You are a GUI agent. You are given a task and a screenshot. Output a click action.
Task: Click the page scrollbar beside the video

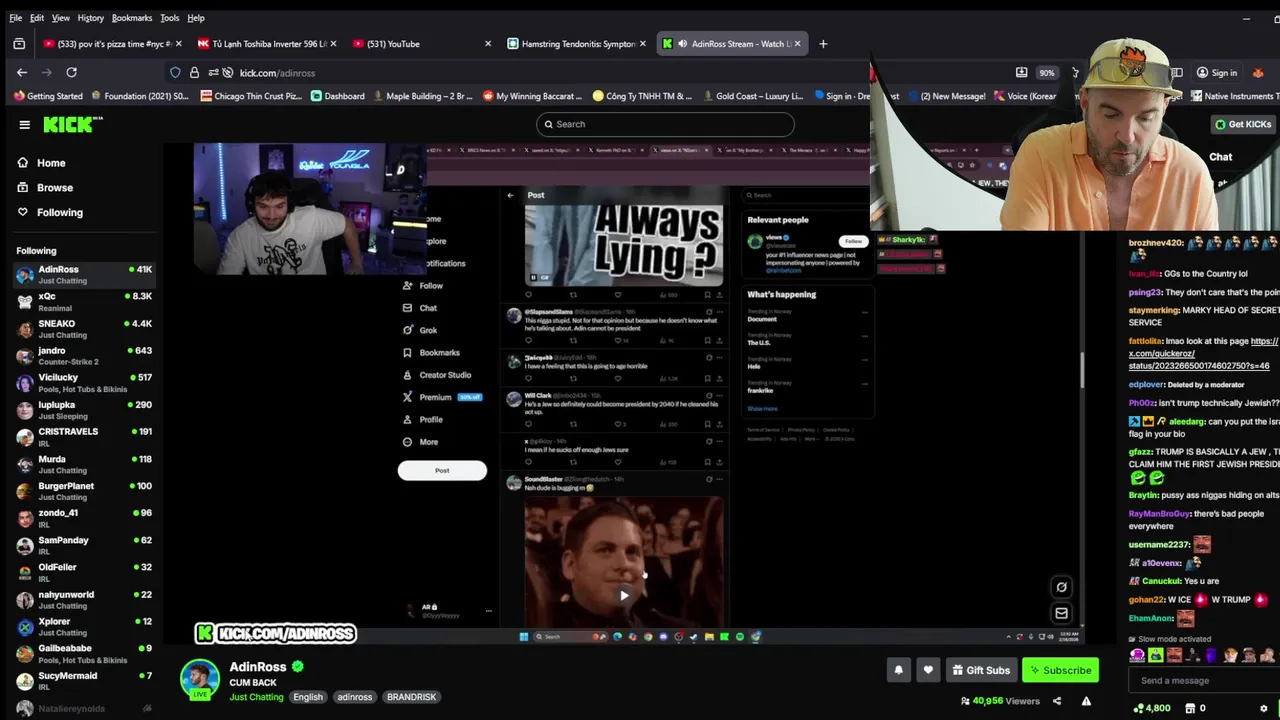(1082, 370)
